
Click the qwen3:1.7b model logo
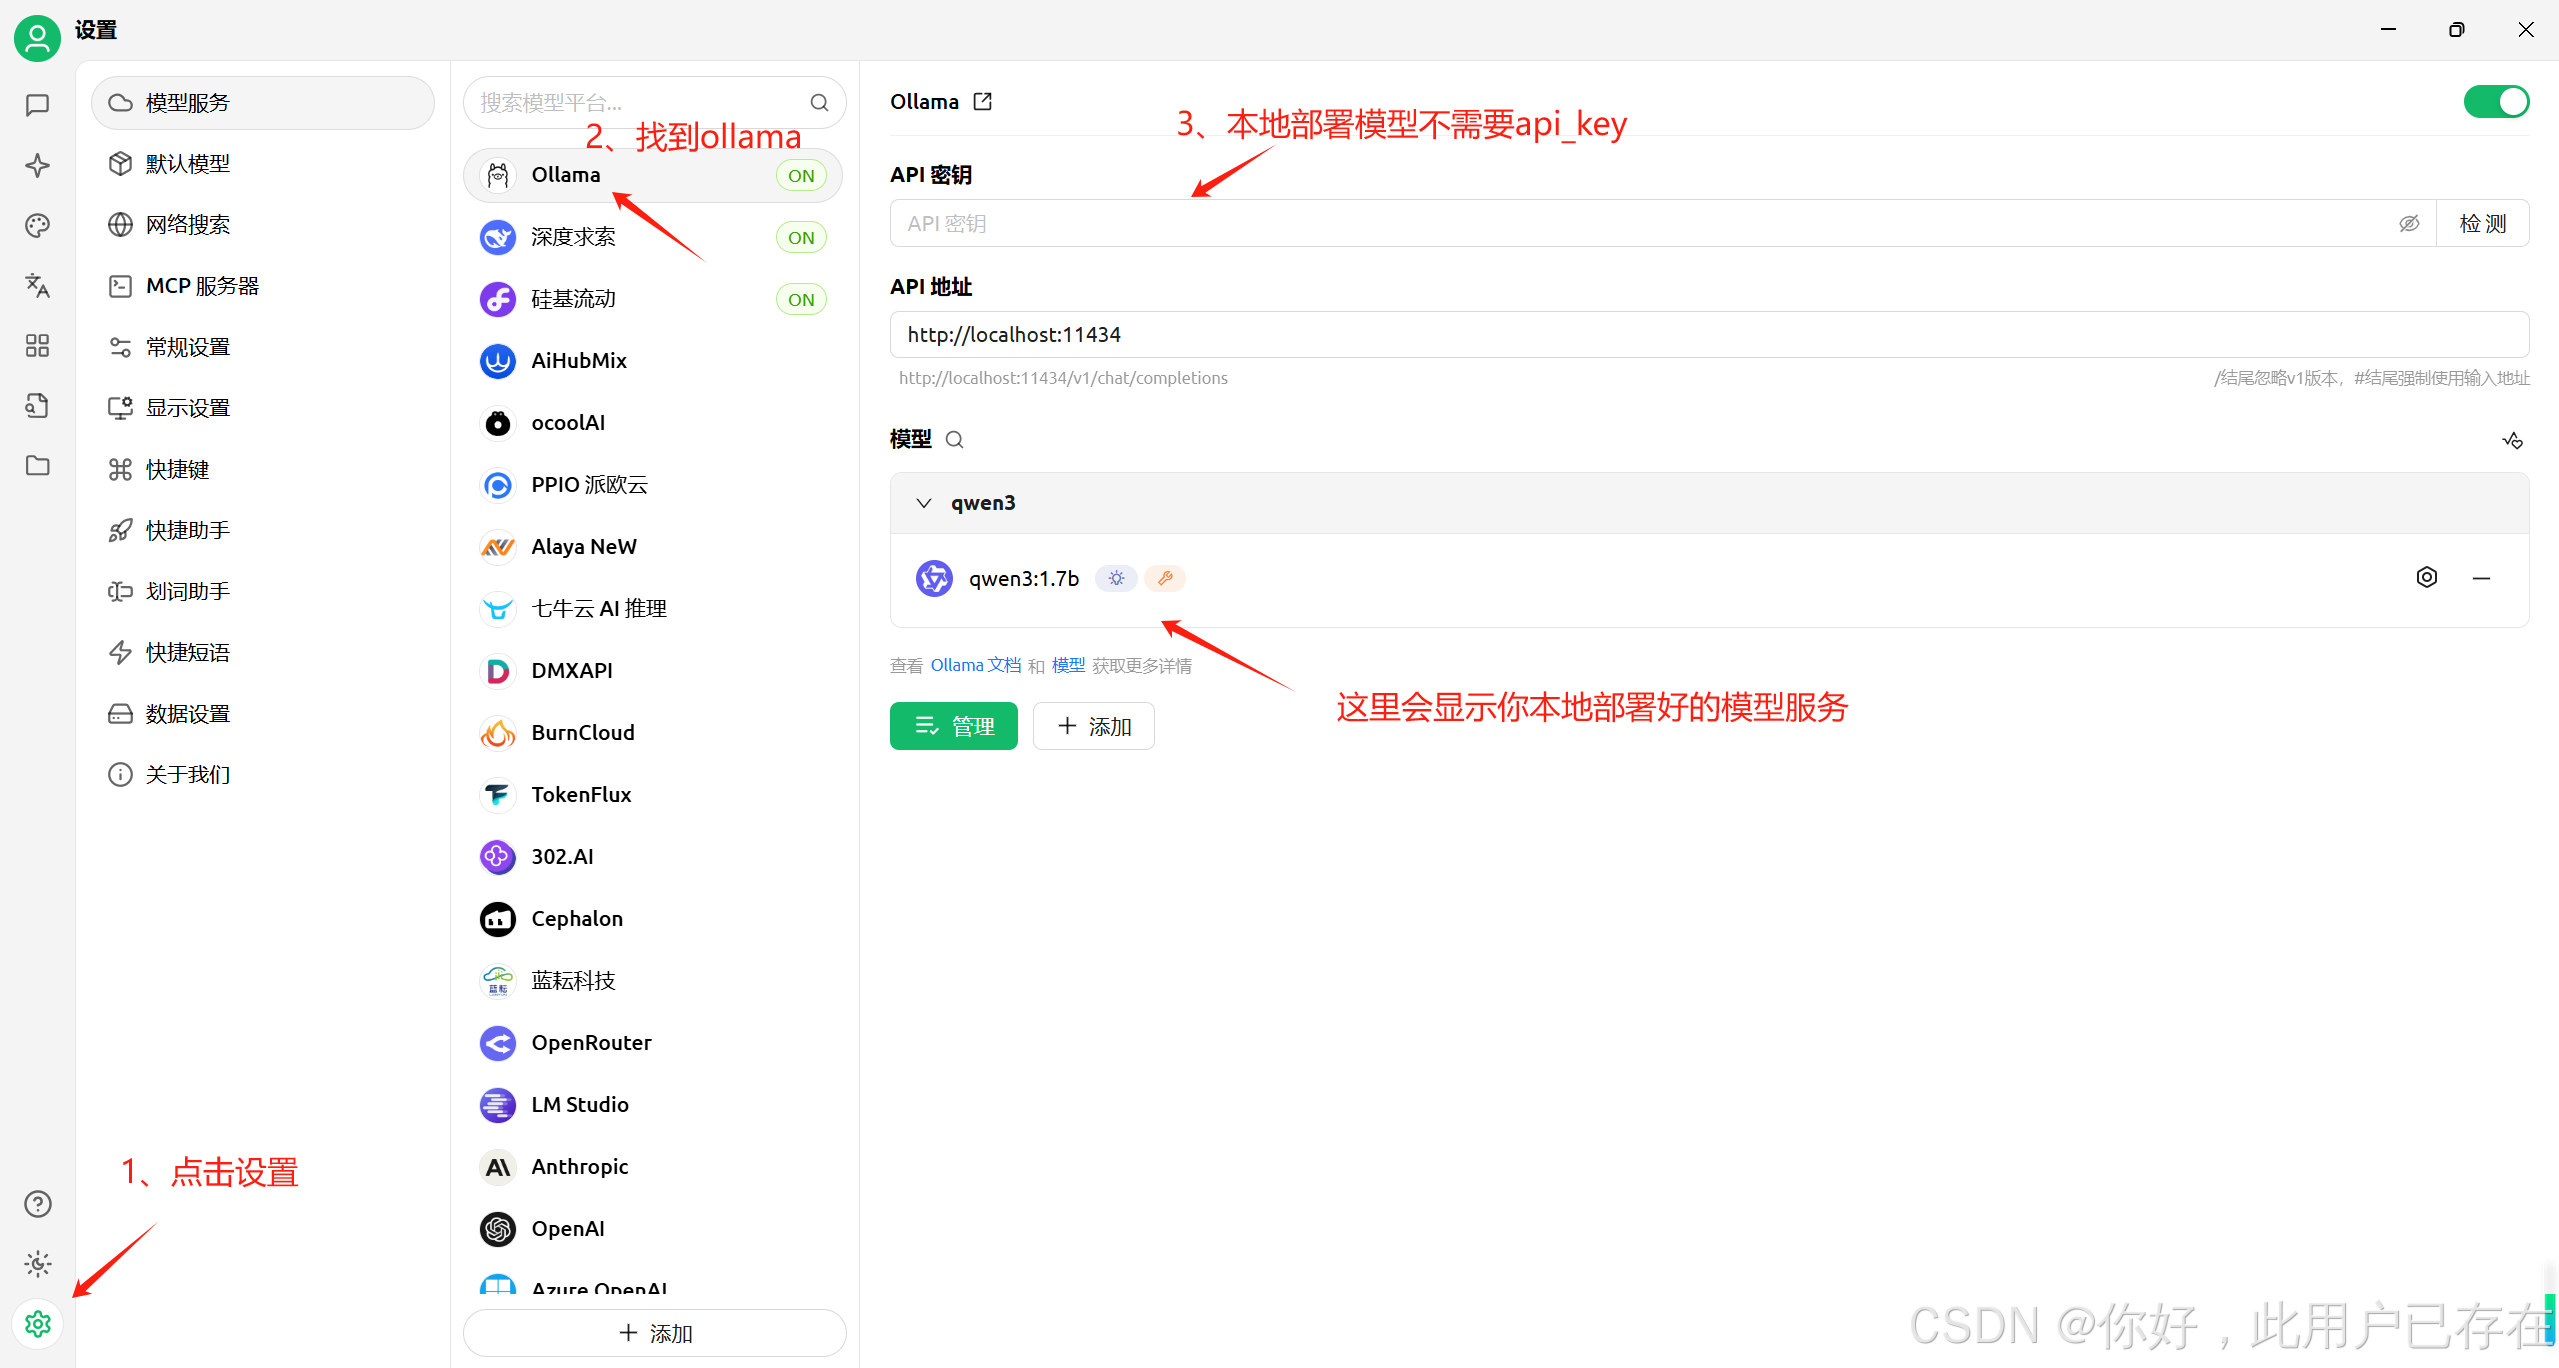(x=934, y=578)
